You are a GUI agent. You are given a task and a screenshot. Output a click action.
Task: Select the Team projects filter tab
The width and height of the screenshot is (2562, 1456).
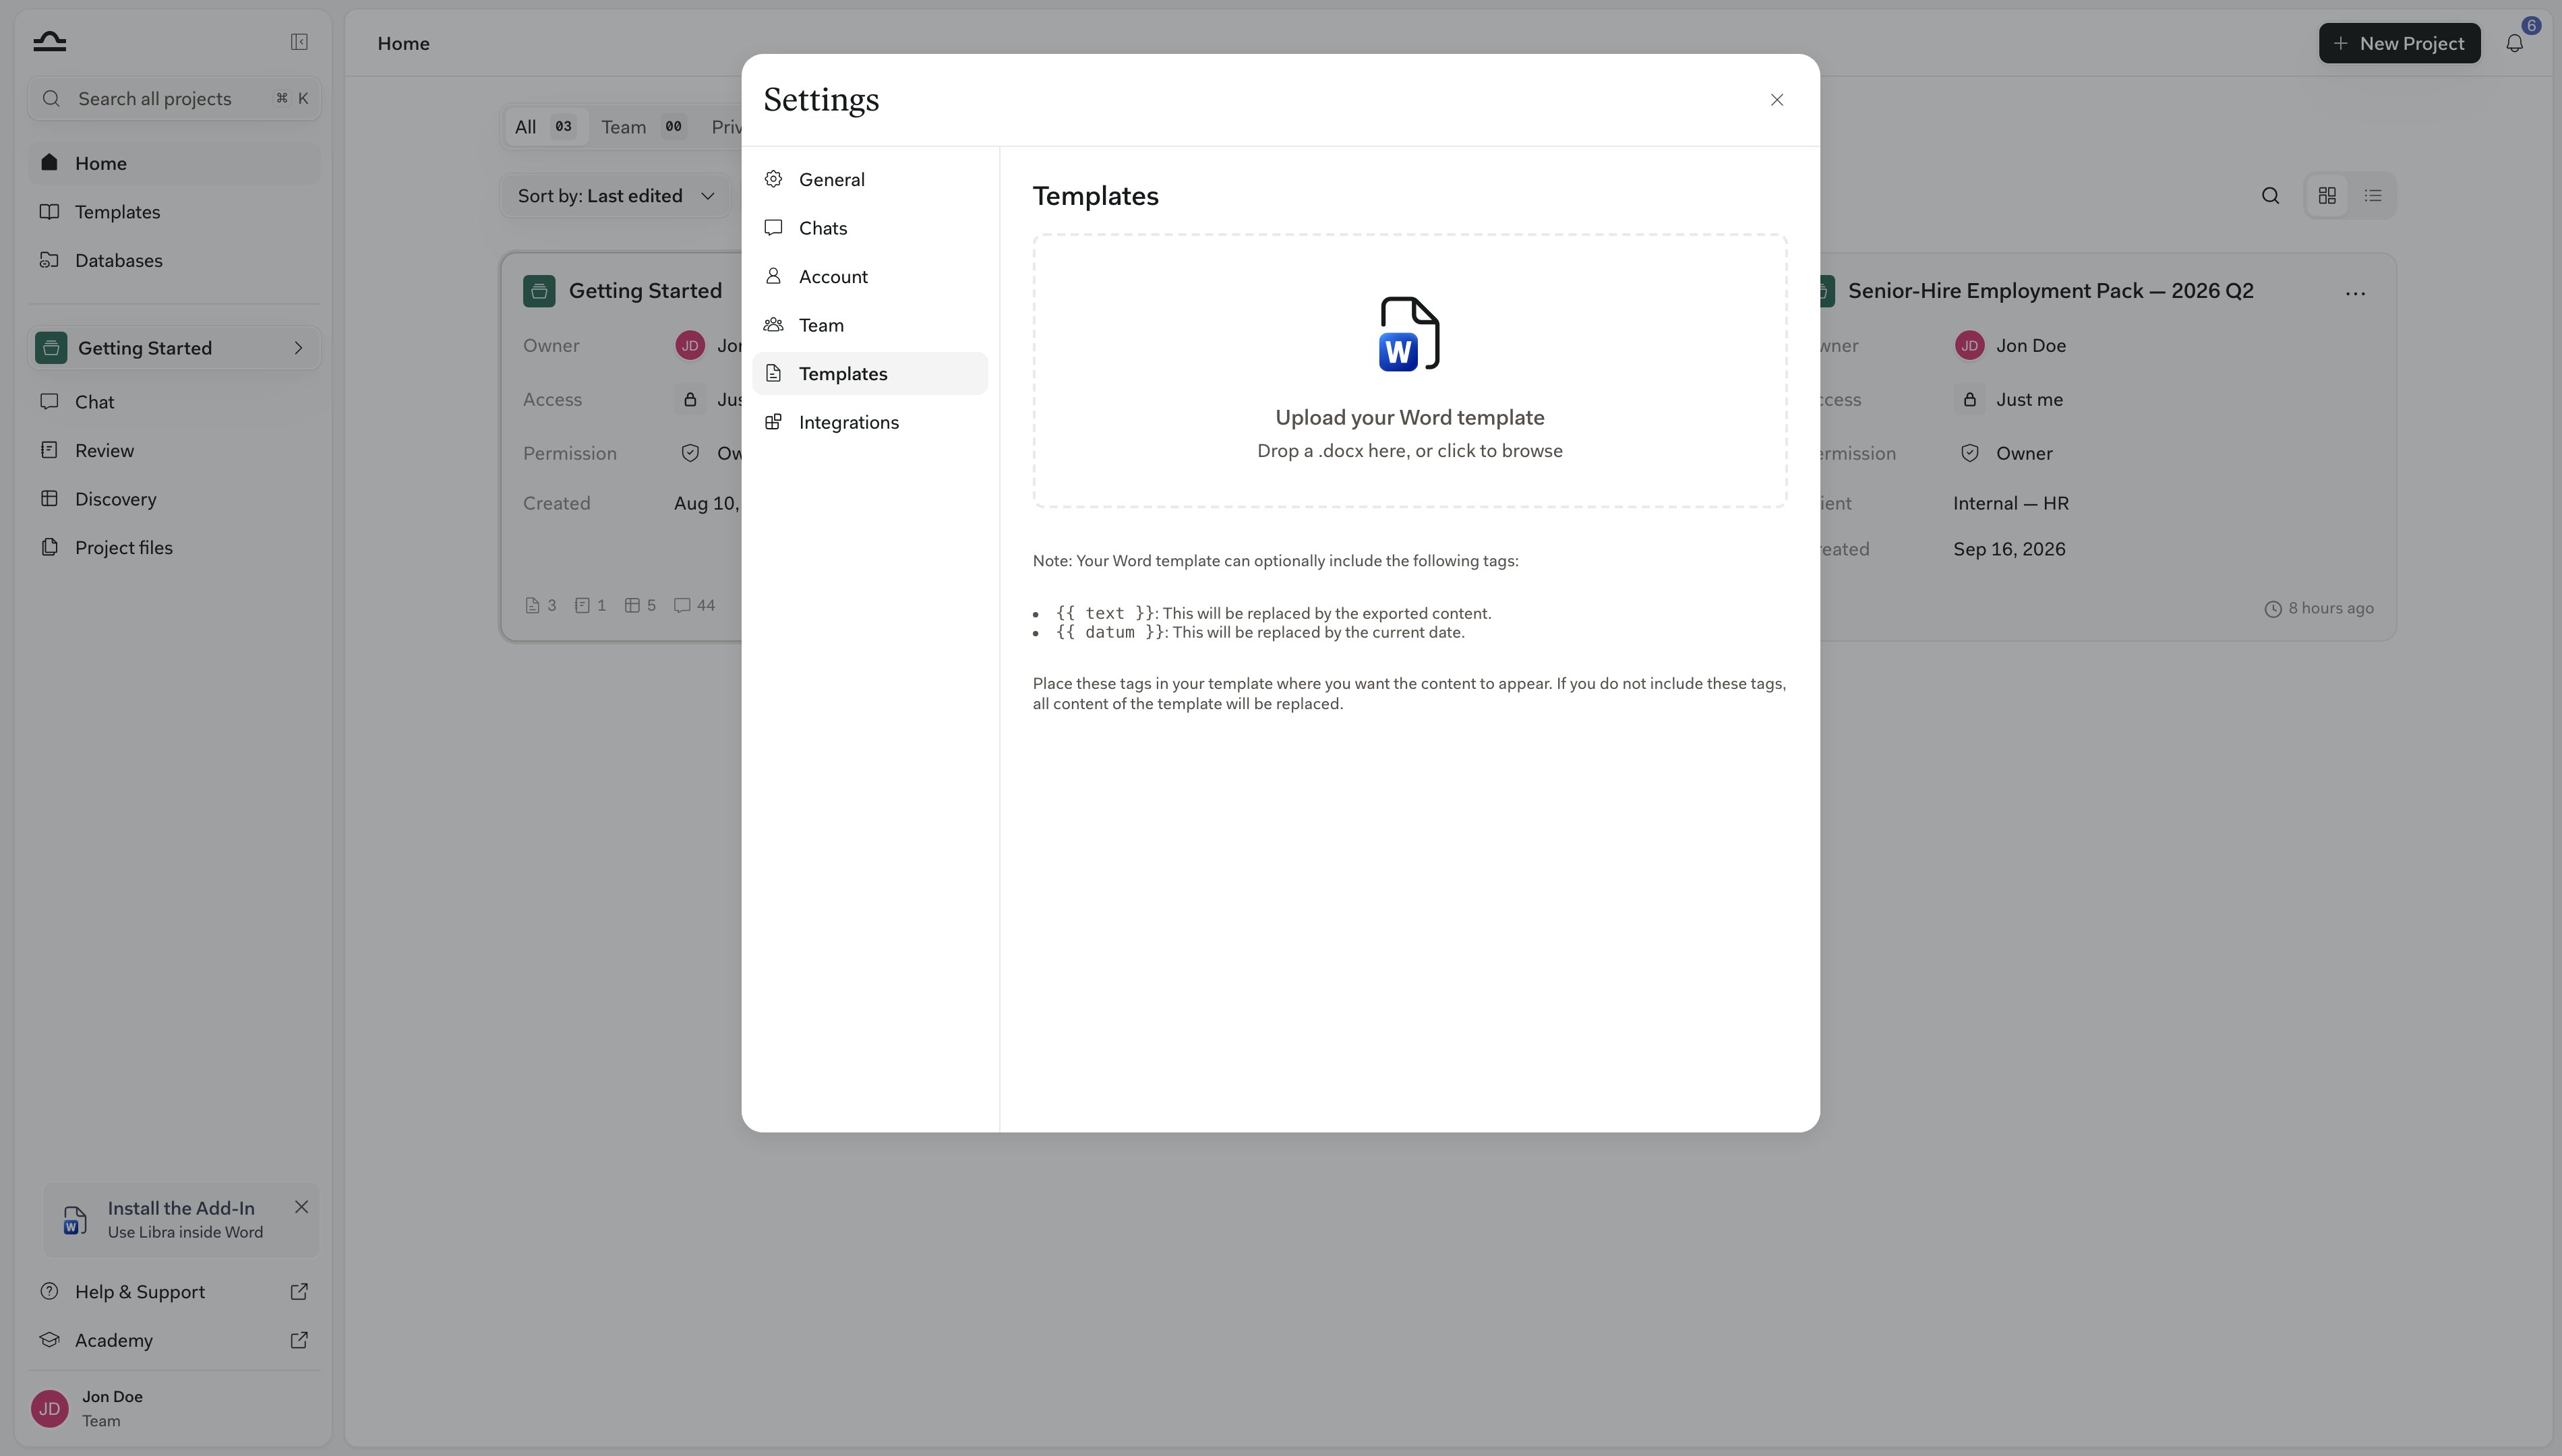coord(644,127)
